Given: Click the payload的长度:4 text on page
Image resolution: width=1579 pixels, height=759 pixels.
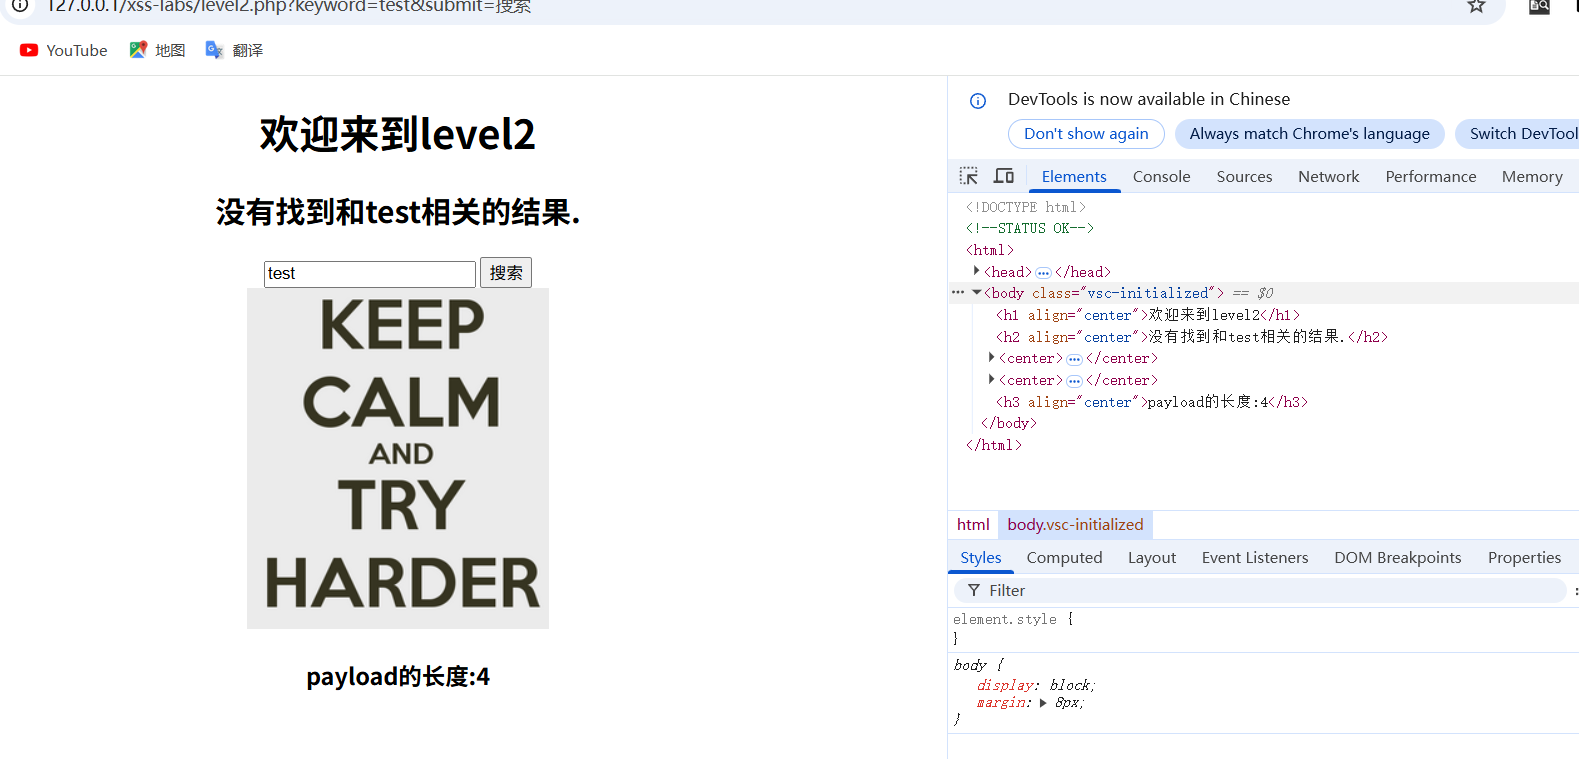Looking at the screenshot, I should pyautogui.click(x=398, y=677).
